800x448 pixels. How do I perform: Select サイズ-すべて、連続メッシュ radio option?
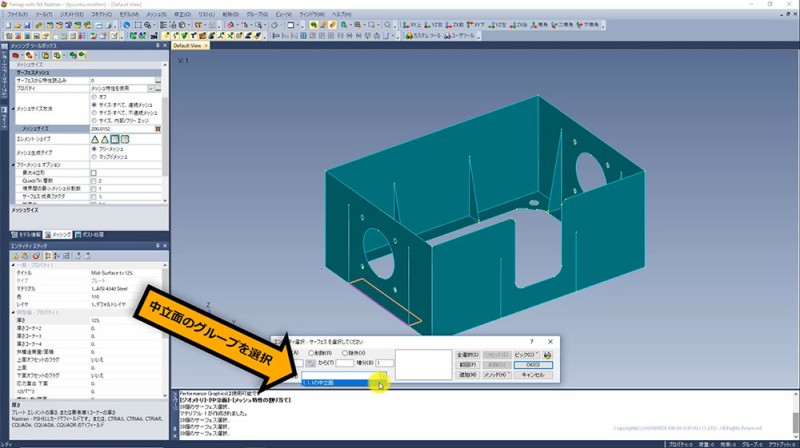[x=94, y=105]
